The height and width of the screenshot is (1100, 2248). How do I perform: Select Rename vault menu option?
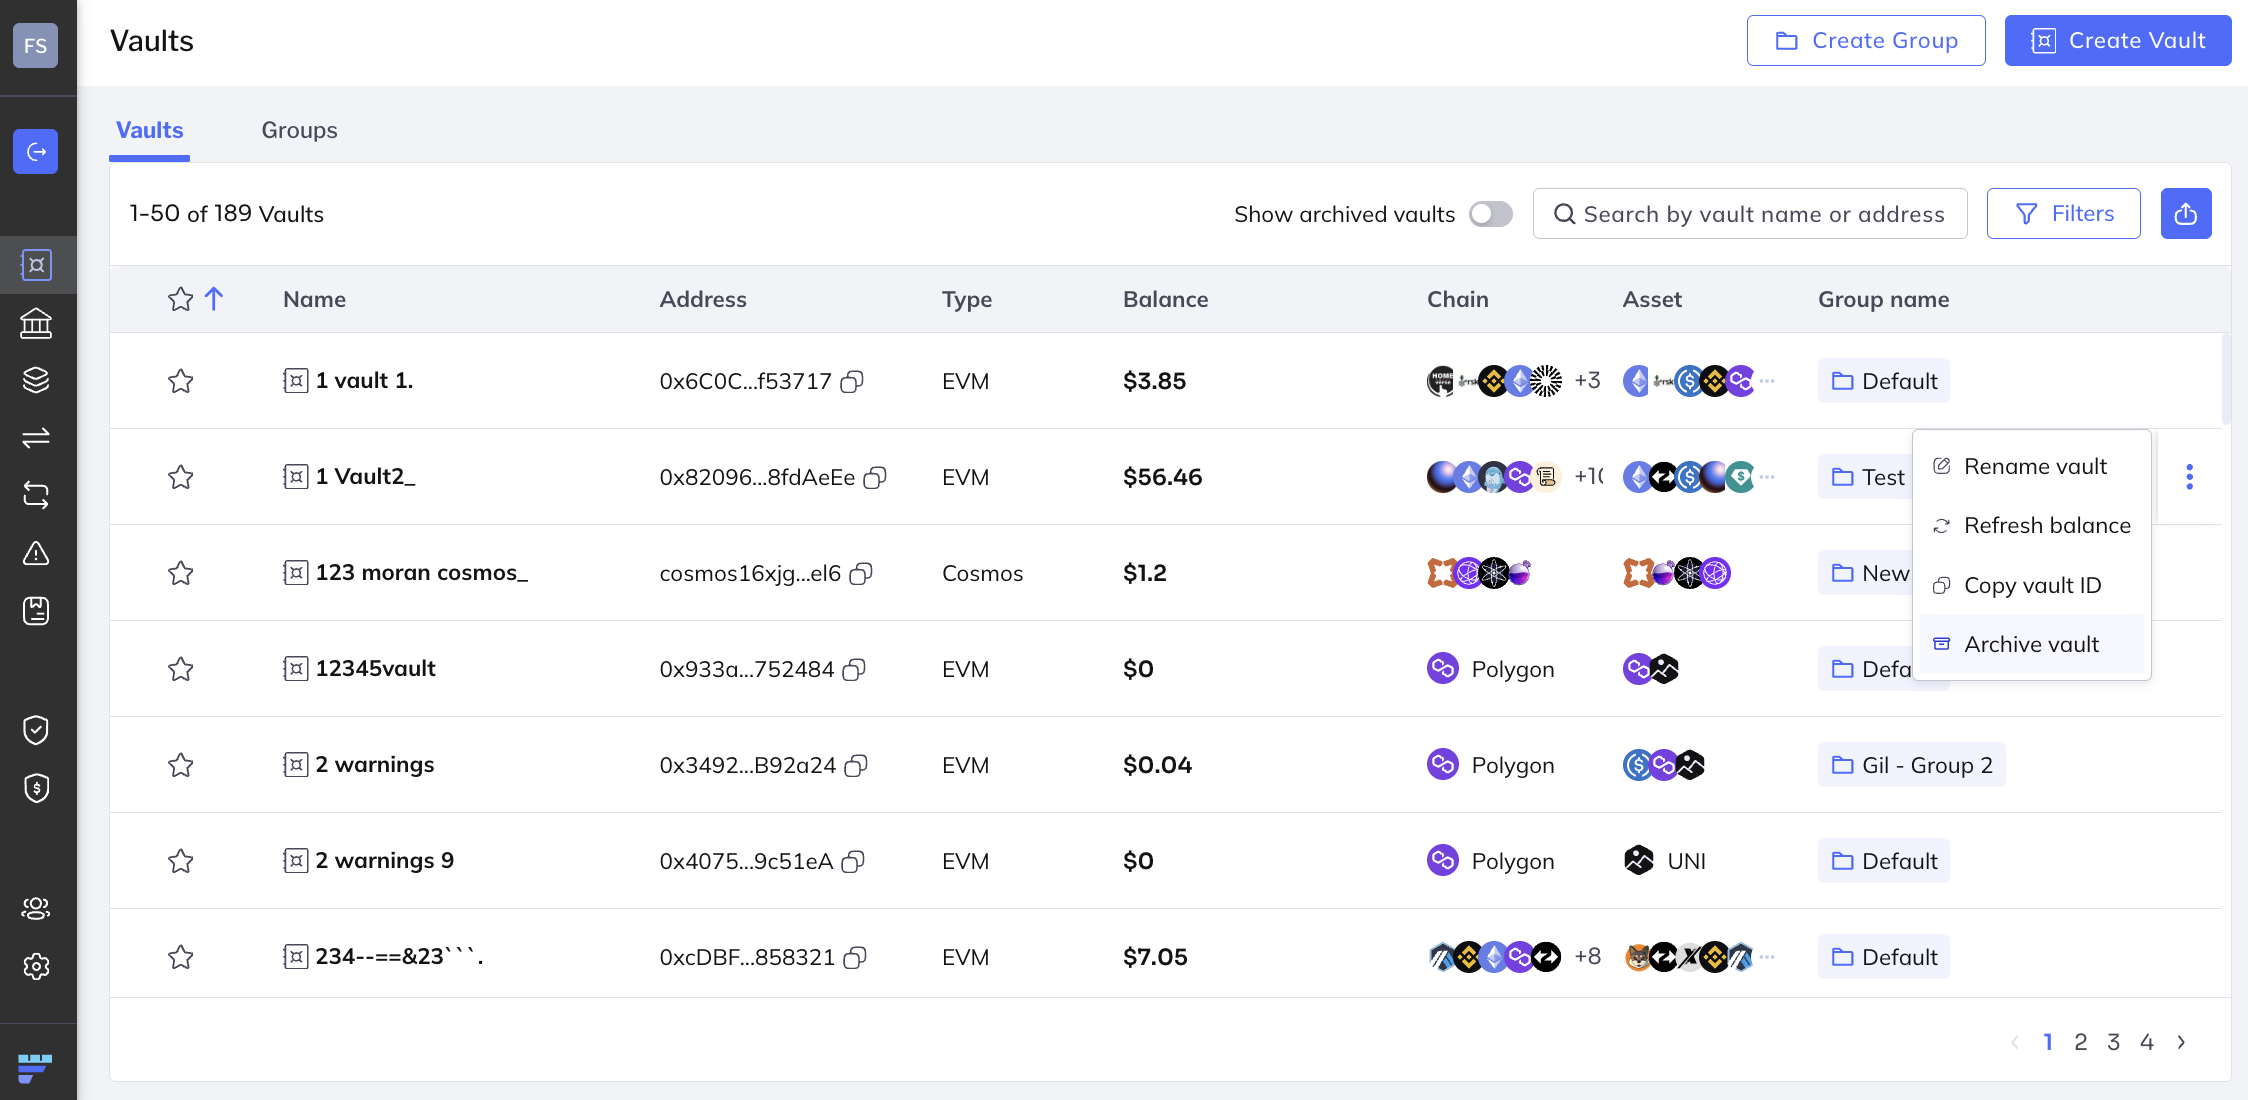2032,467
